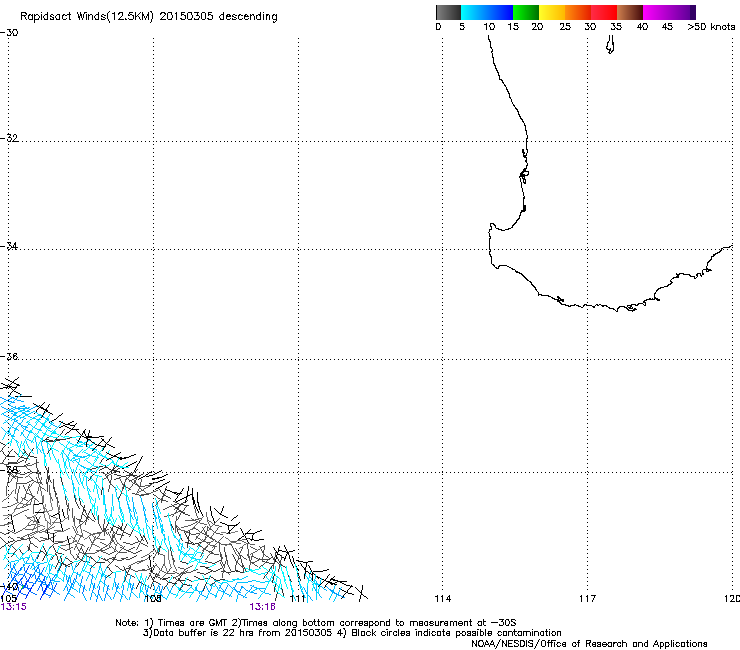This screenshot has width=740, height=650.
Task: Click the latitude label '-34'
Action: [9, 246]
